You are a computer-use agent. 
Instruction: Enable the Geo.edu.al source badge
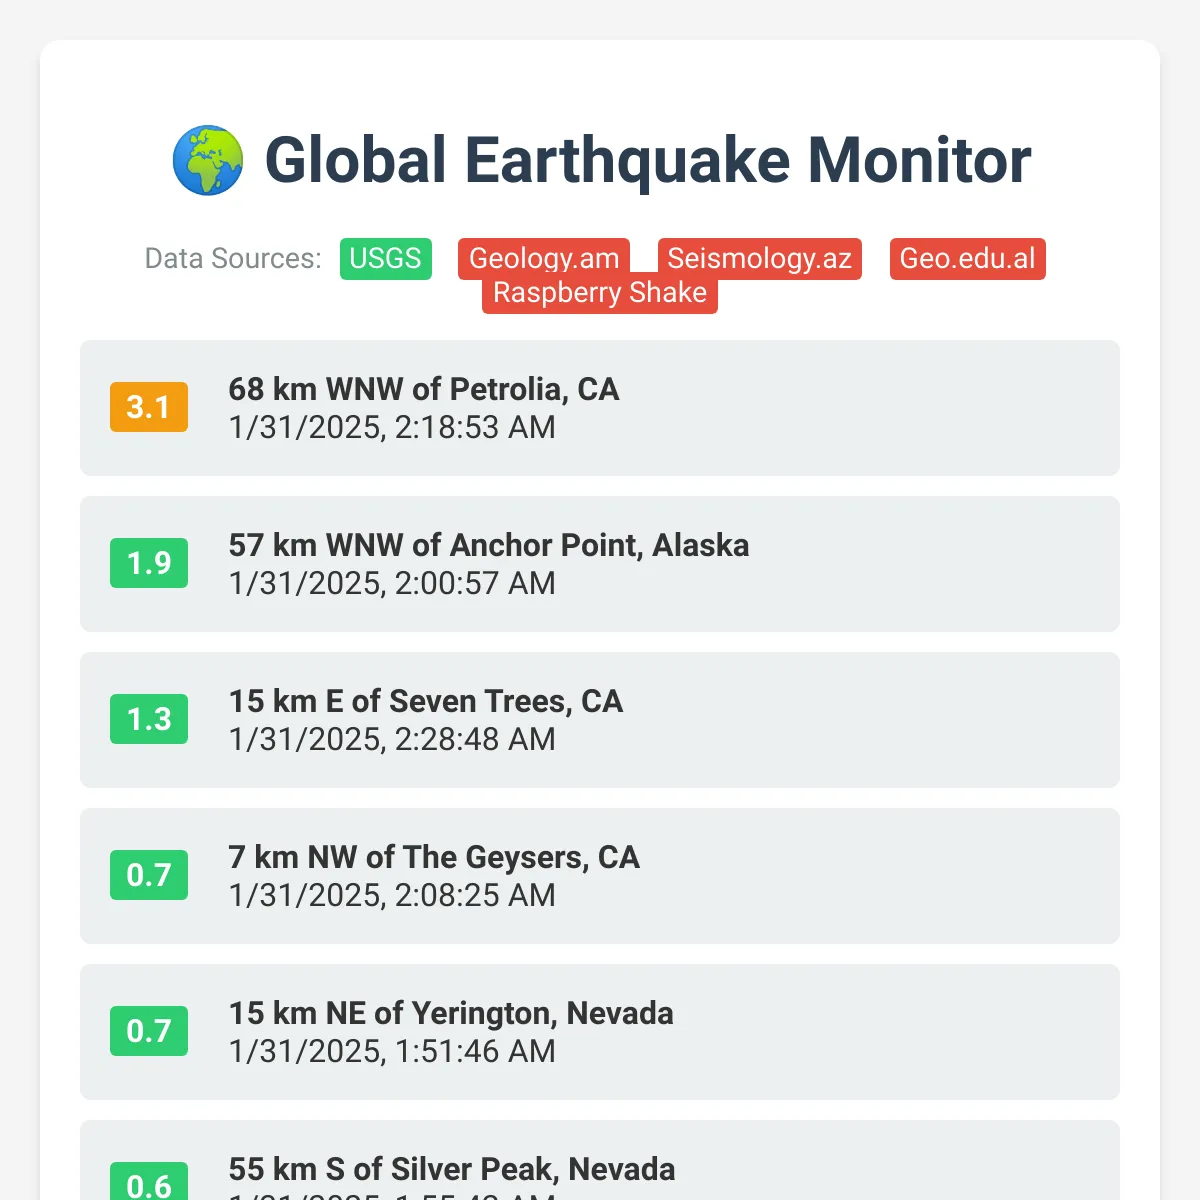pyautogui.click(x=967, y=259)
